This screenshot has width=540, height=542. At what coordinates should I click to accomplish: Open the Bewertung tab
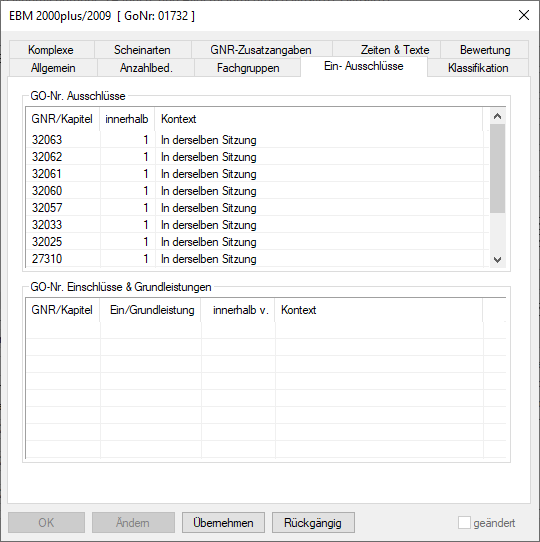pyautogui.click(x=485, y=49)
